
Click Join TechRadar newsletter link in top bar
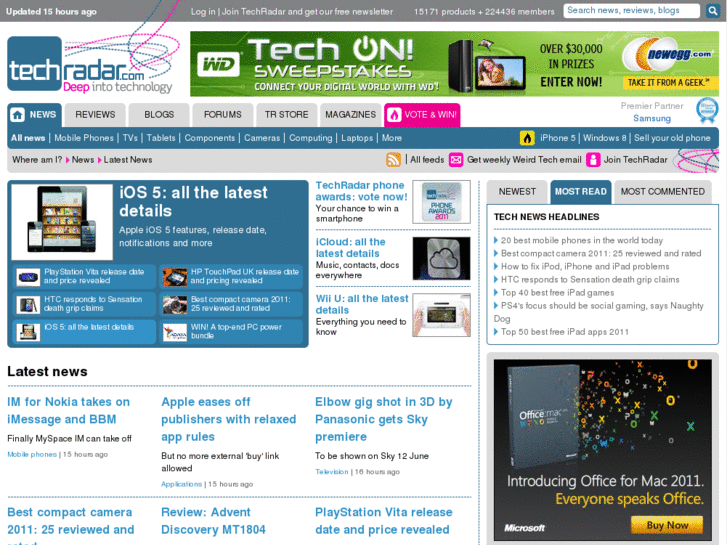point(307,12)
